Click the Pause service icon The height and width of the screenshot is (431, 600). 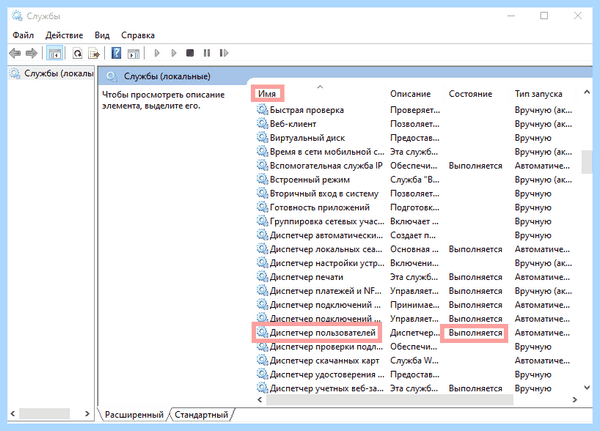point(207,53)
